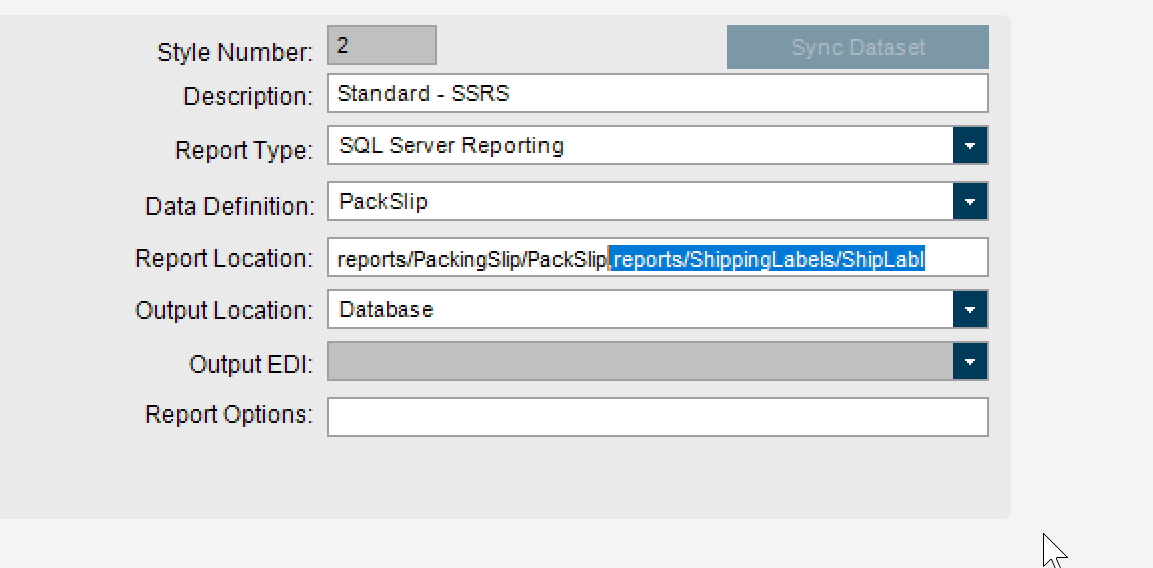This screenshot has width=1153, height=568.
Task: Click the Sync Dataset button
Action: pyautogui.click(x=857, y=47)
